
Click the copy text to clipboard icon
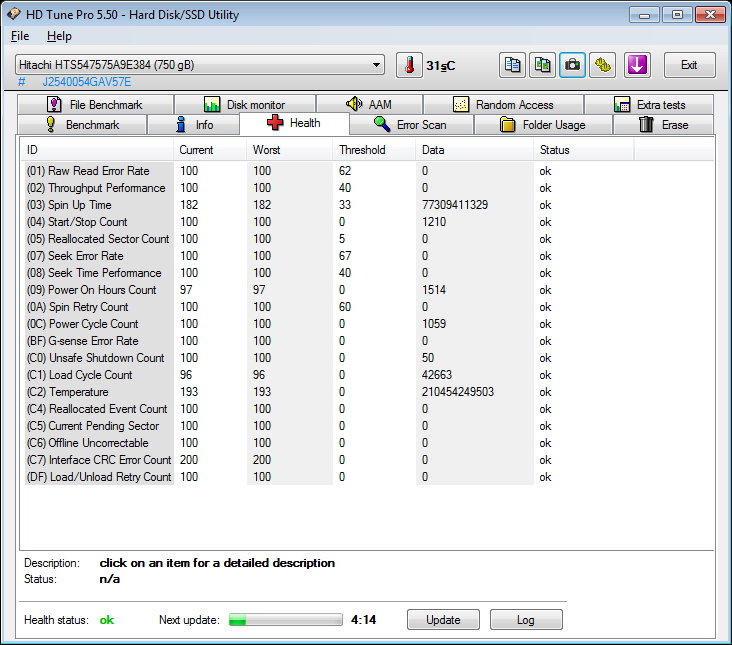(512, 65)
